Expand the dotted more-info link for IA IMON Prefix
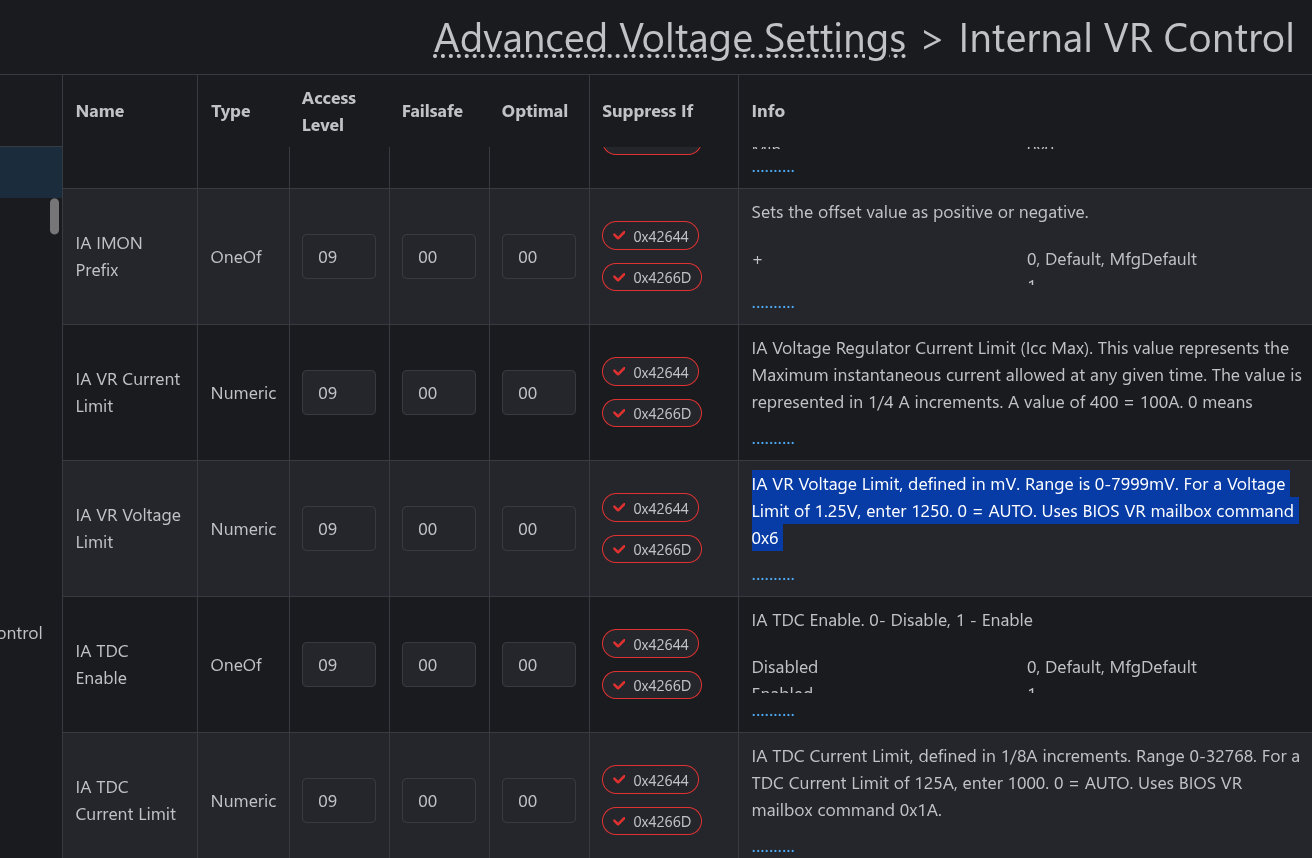The height and width of the screenshot is (858, 1312). (x=773, y=305)
